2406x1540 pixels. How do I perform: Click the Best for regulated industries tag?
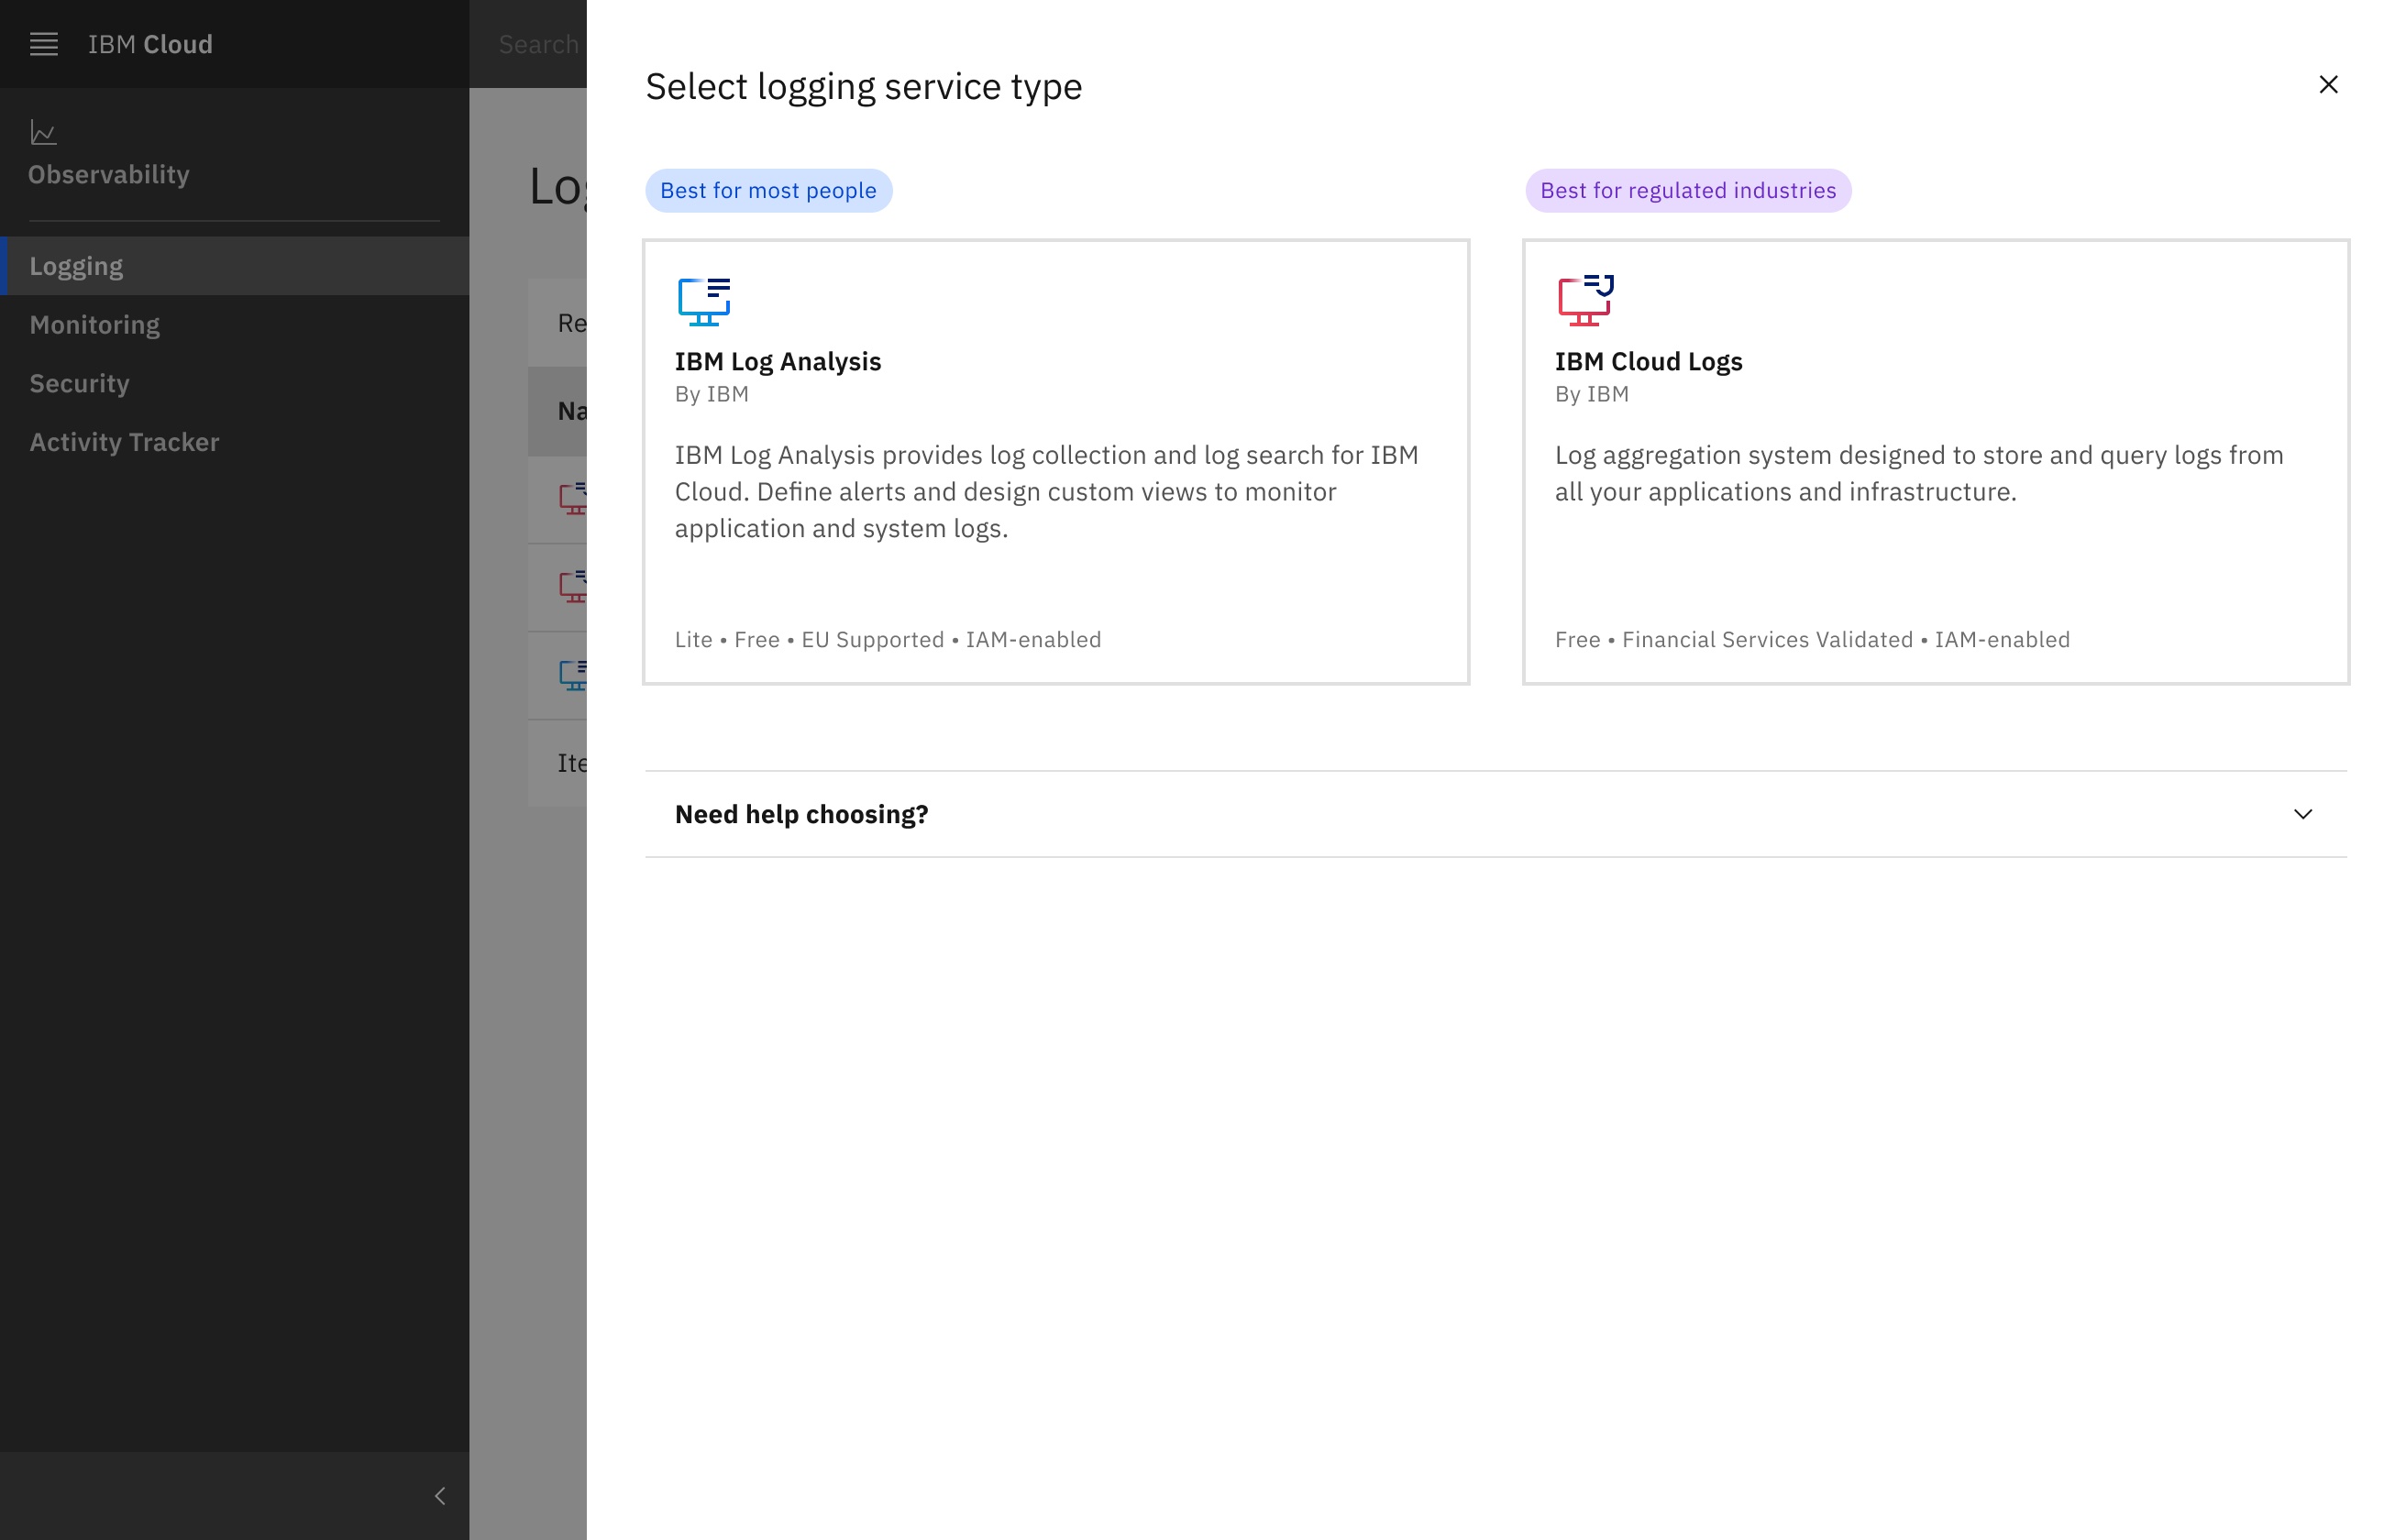(x=1688, y=190)
